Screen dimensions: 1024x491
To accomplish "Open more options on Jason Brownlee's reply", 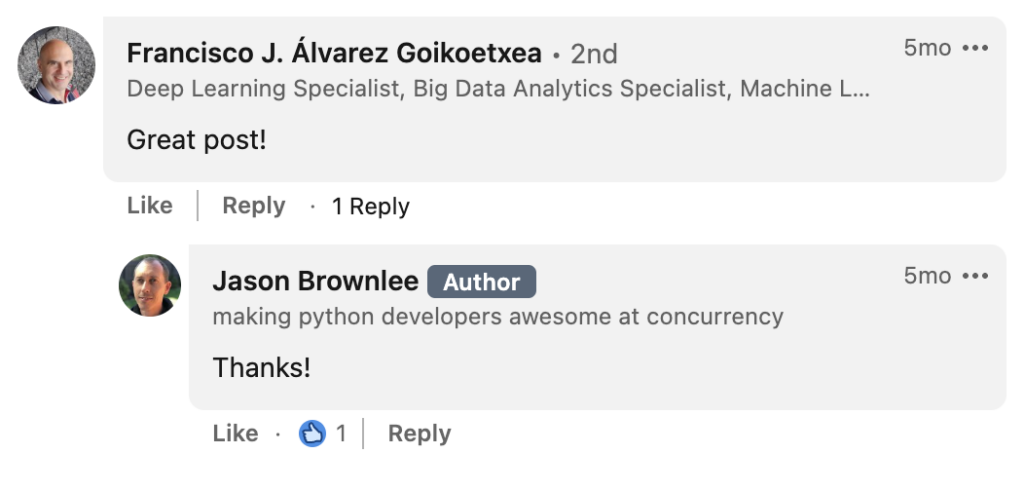I will 974,276.
